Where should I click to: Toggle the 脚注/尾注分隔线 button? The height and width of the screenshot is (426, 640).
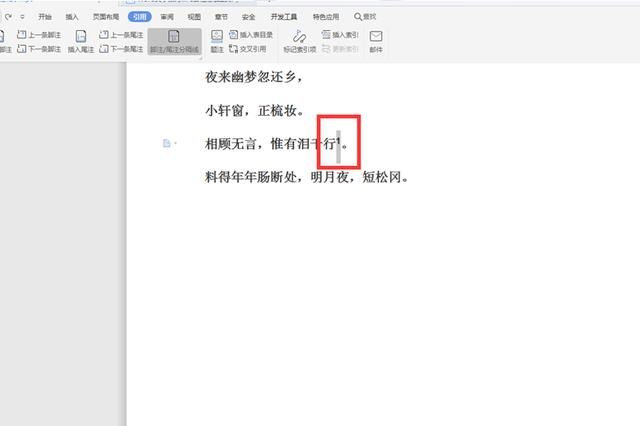[x=174, y=41]
